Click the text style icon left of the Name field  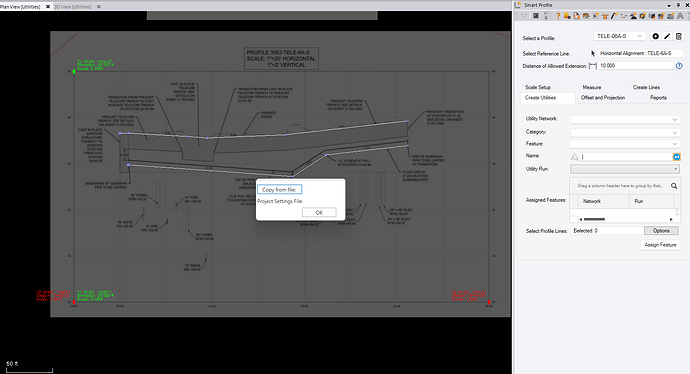point(574,157)
